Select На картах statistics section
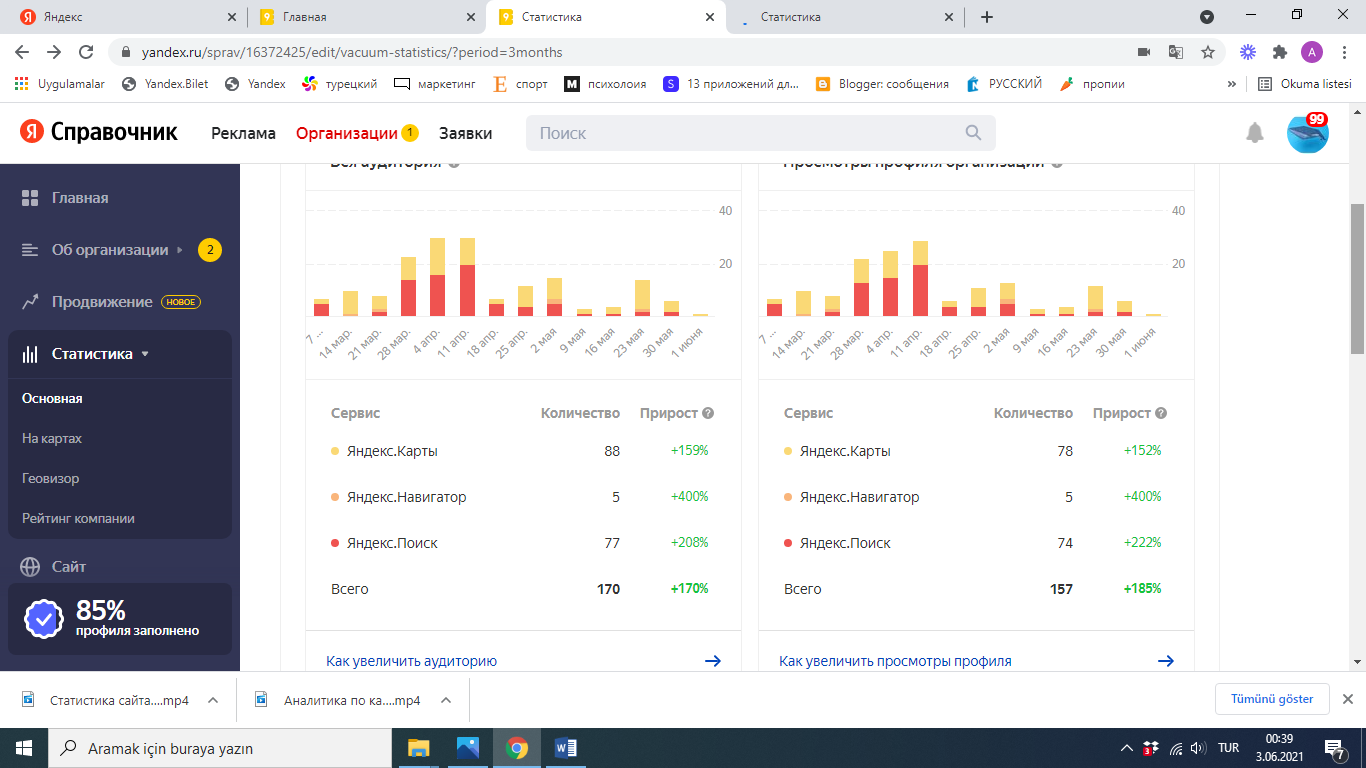Viewport: 1366px width, 768px height. pos(52,438)
